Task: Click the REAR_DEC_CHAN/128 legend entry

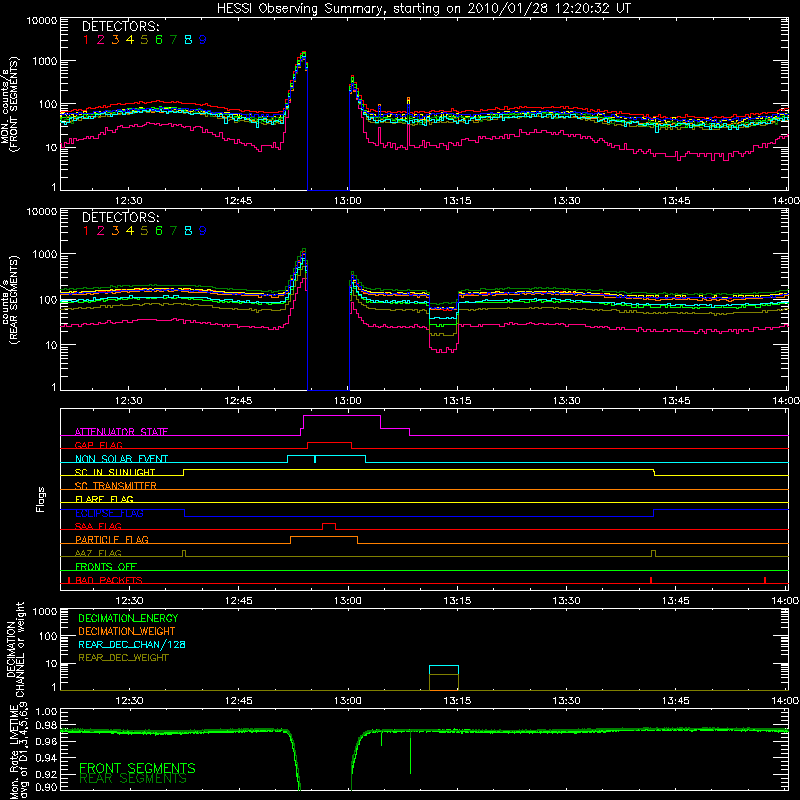Action: [132, 644]
